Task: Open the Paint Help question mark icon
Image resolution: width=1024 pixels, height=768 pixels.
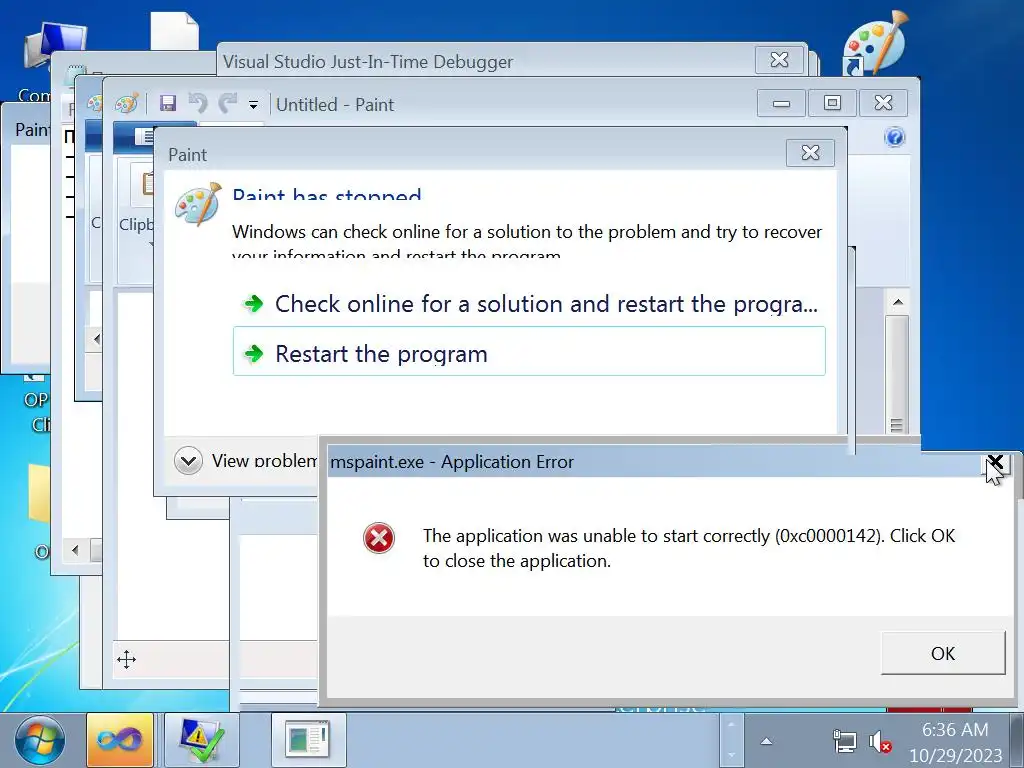Action: (x=895, y=137)
